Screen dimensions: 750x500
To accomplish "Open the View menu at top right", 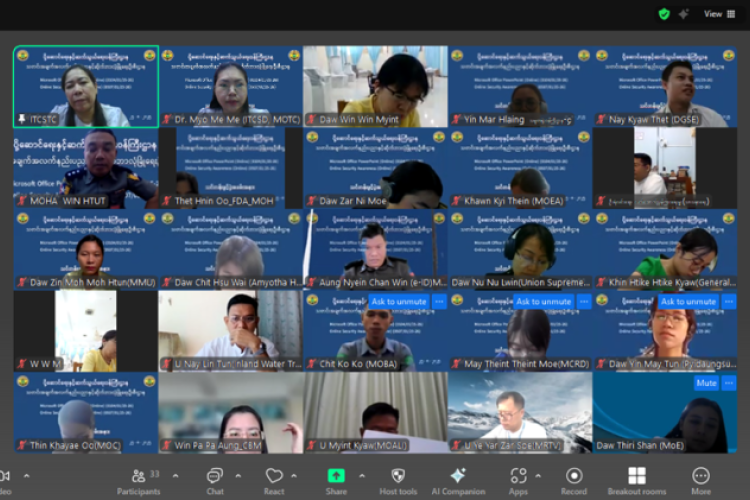I will [719, 14].
